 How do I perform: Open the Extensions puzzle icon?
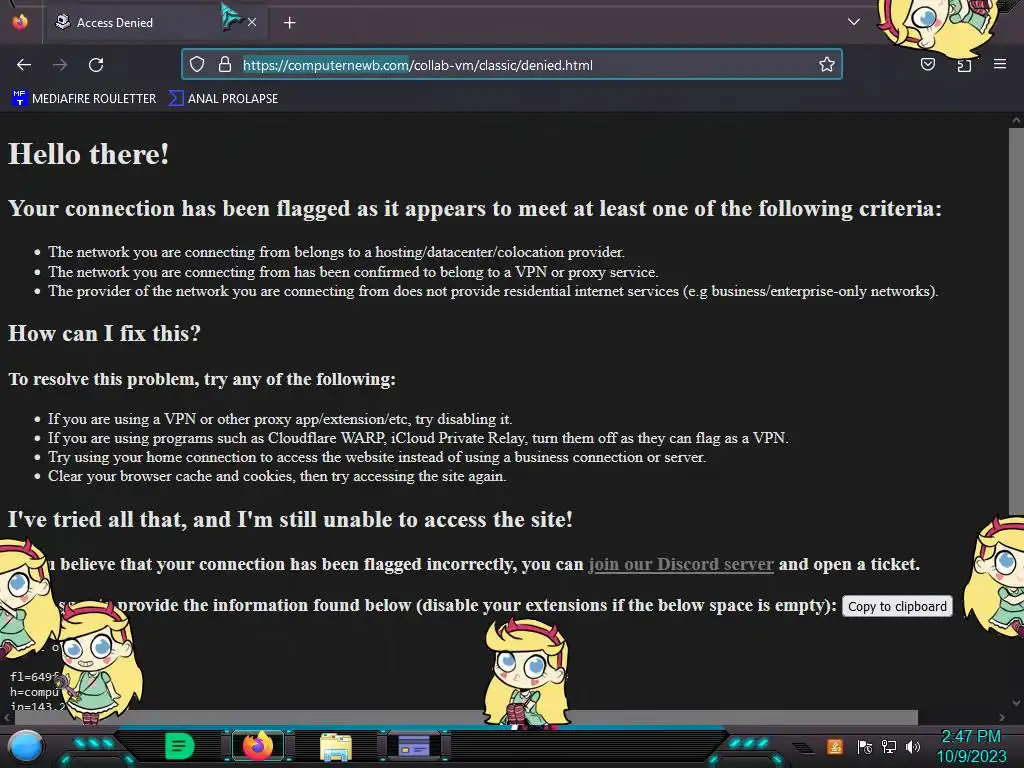coord(964,65)
